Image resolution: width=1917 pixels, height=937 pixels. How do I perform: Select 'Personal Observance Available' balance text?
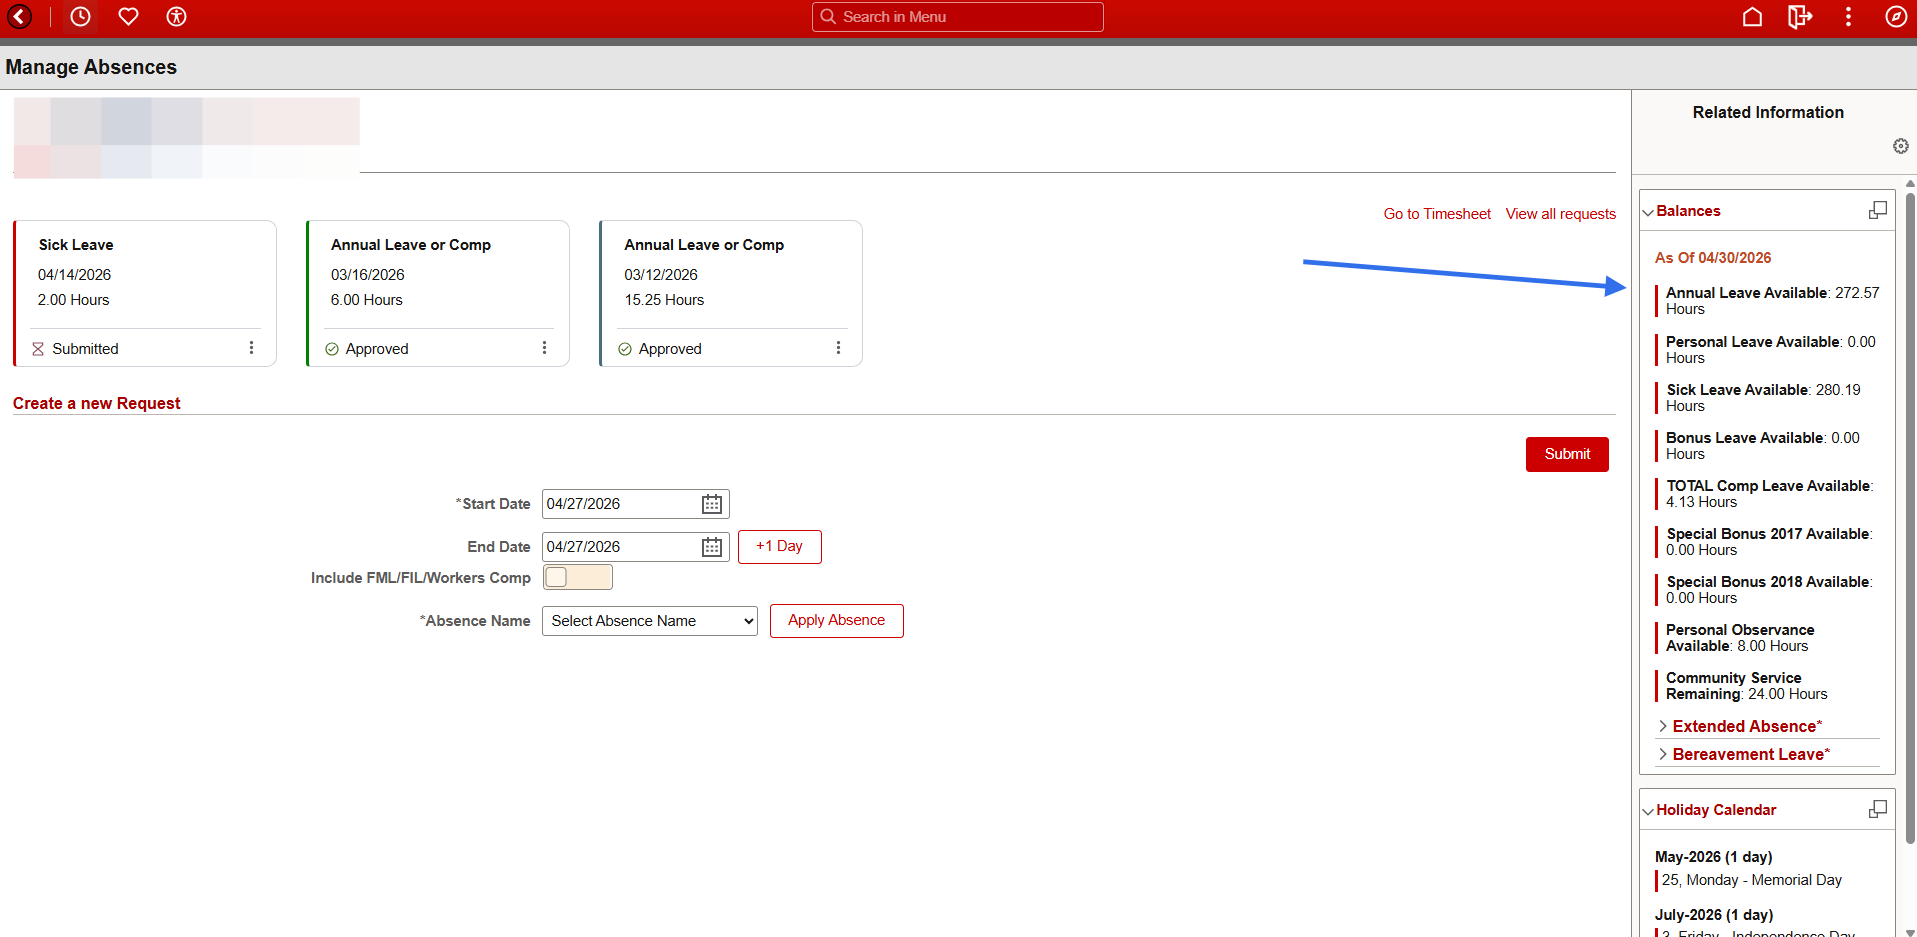click(x=1739, y=638)
